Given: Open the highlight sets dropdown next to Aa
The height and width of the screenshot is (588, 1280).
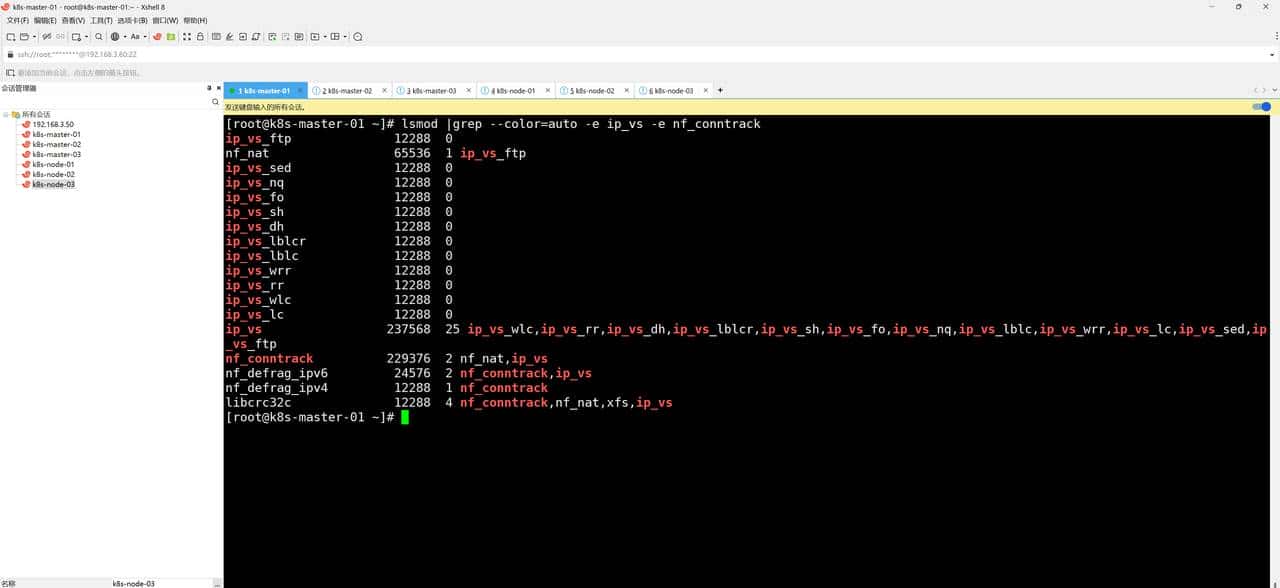Looking at the screenshot, I should click(x=146, y=36).
